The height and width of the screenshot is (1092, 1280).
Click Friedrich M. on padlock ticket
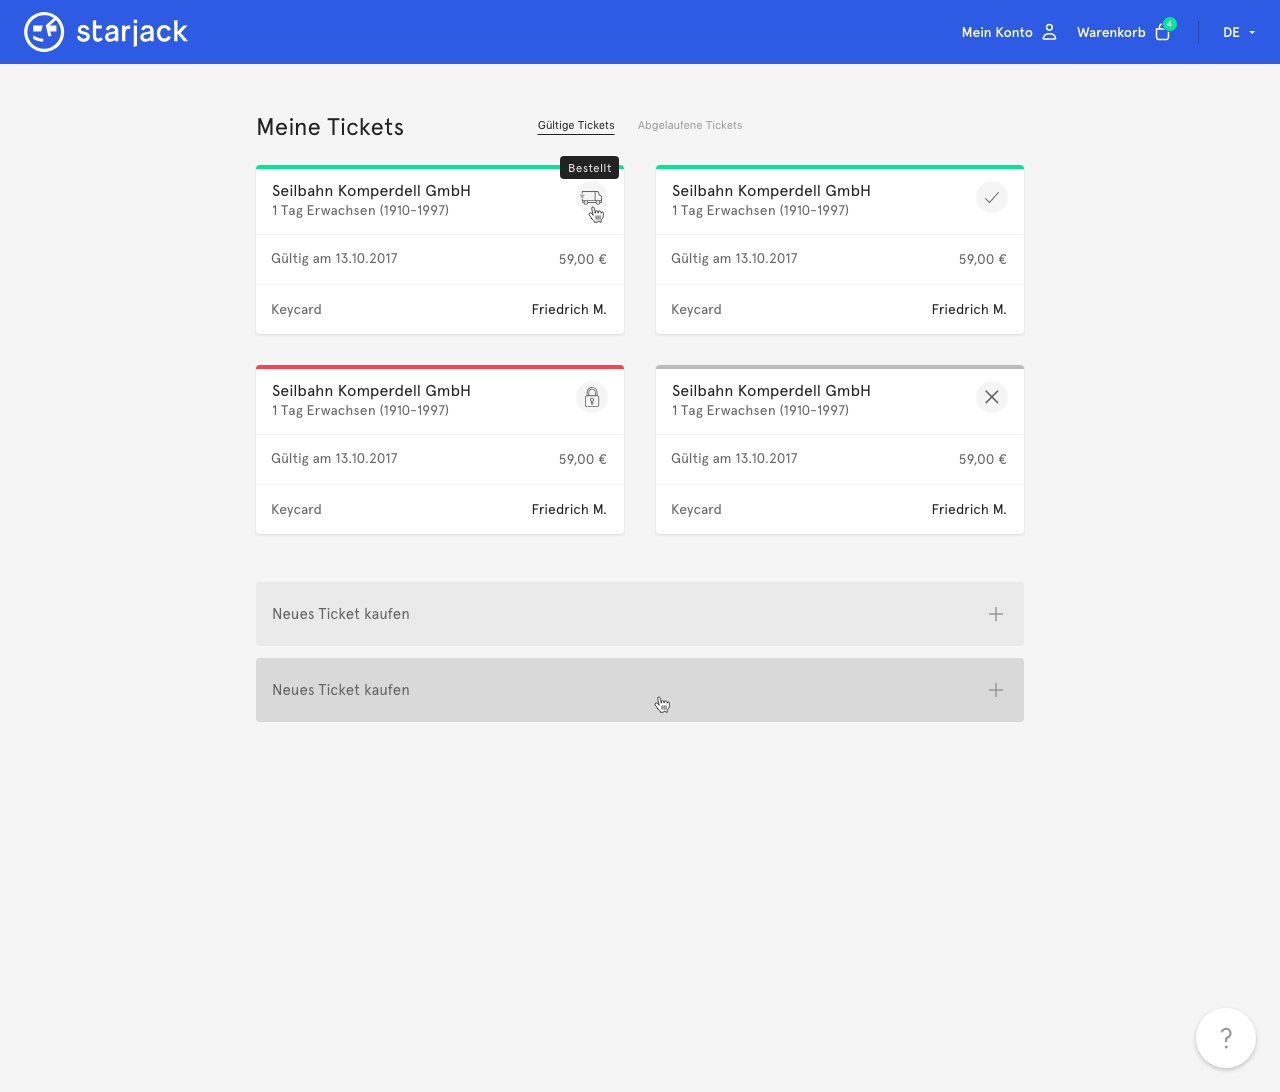coord(569,509)
